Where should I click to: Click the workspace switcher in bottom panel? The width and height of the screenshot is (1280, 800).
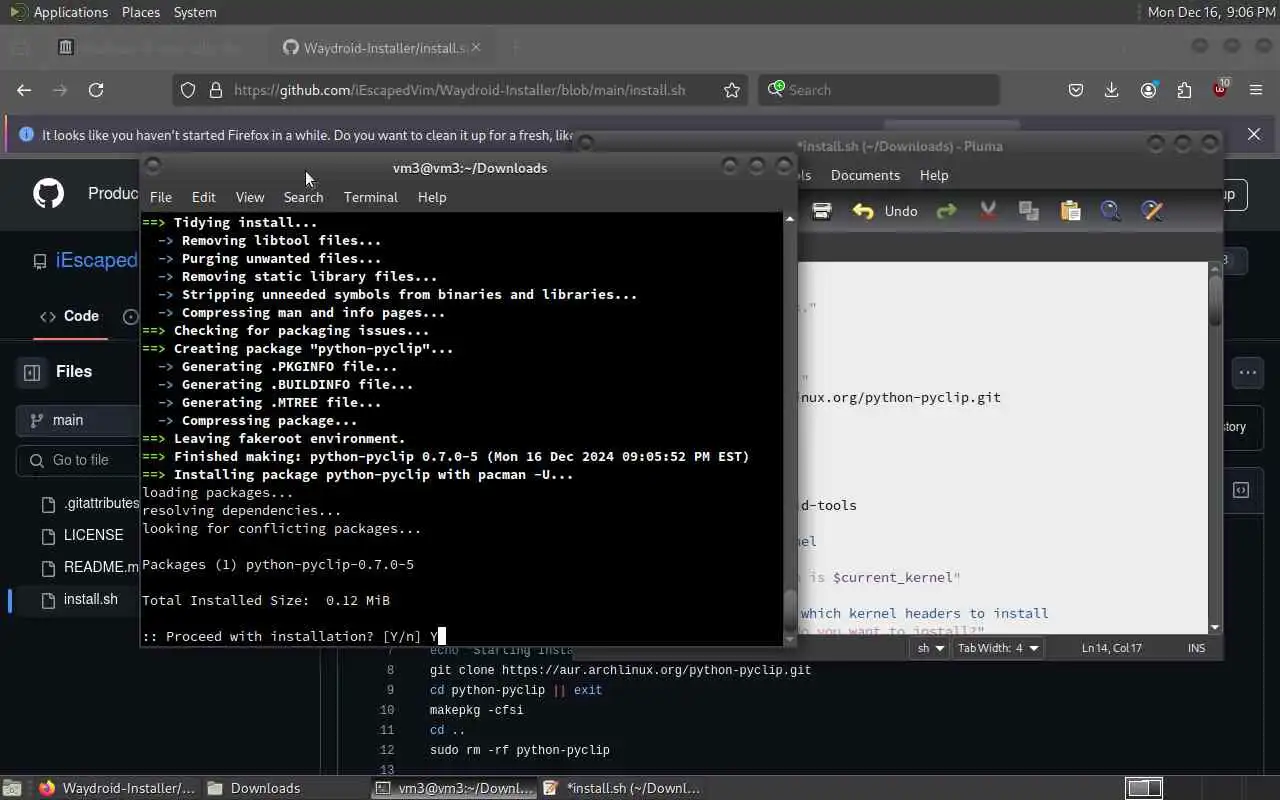click(1144, 788)
